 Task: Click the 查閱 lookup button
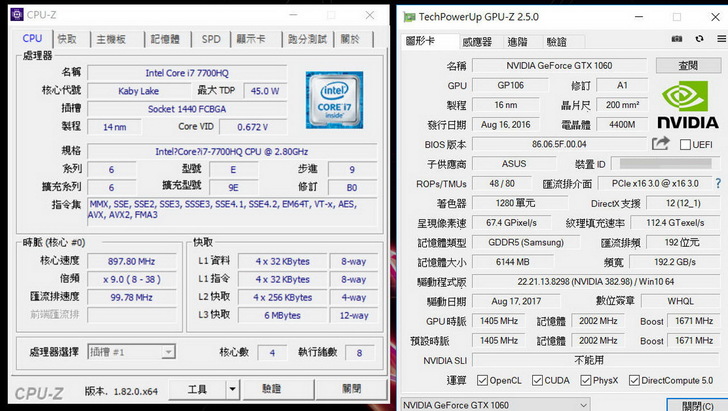tap(688, 65)
